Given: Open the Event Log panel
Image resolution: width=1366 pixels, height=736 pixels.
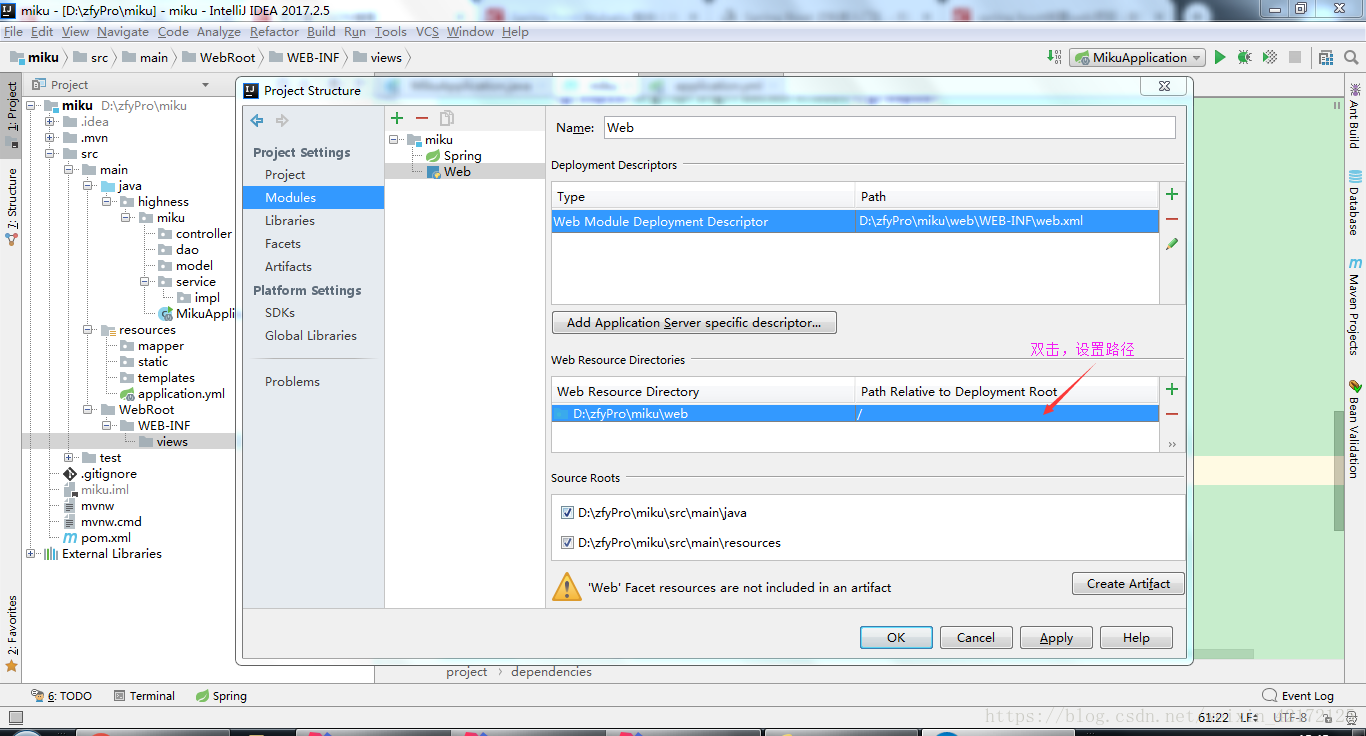Looking at the screenshot, I should [x=1298, y=696].
